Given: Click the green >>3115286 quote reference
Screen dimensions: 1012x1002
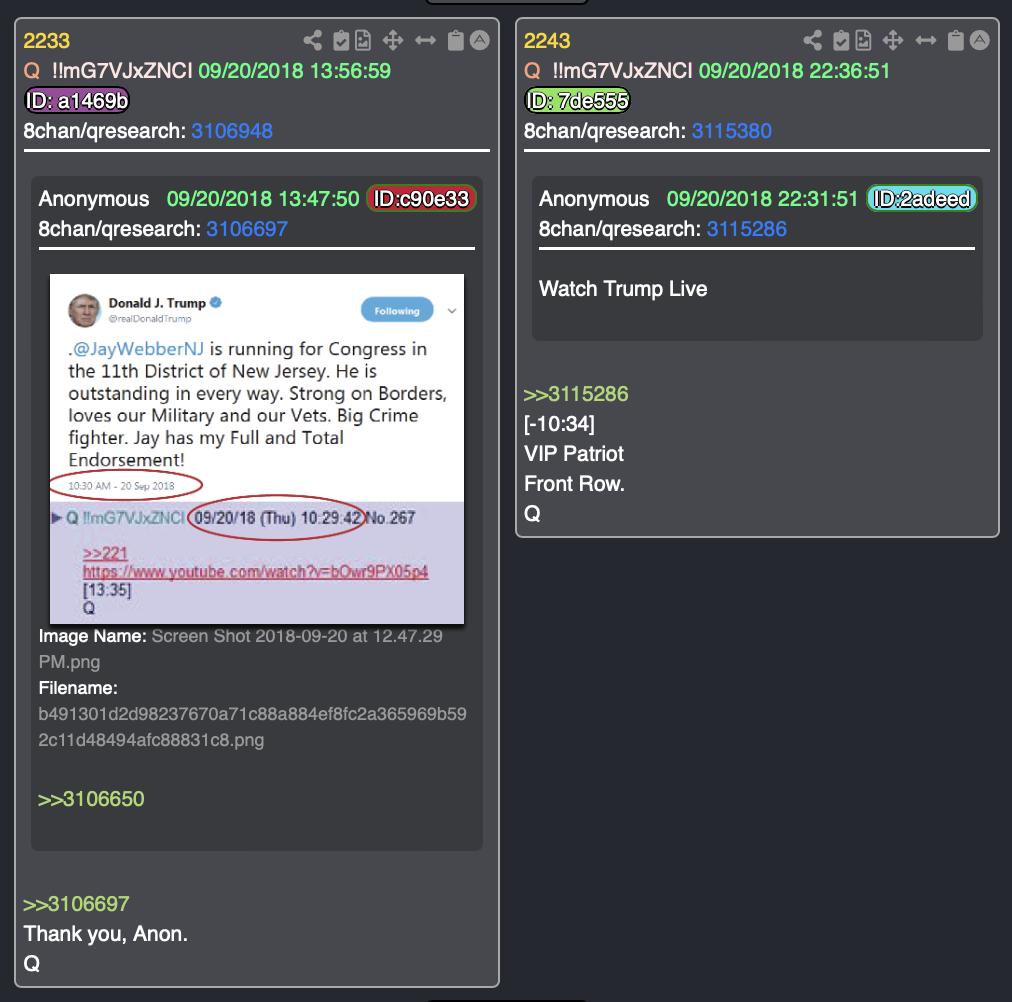Looking at the screenshot, I should (576, 394).
